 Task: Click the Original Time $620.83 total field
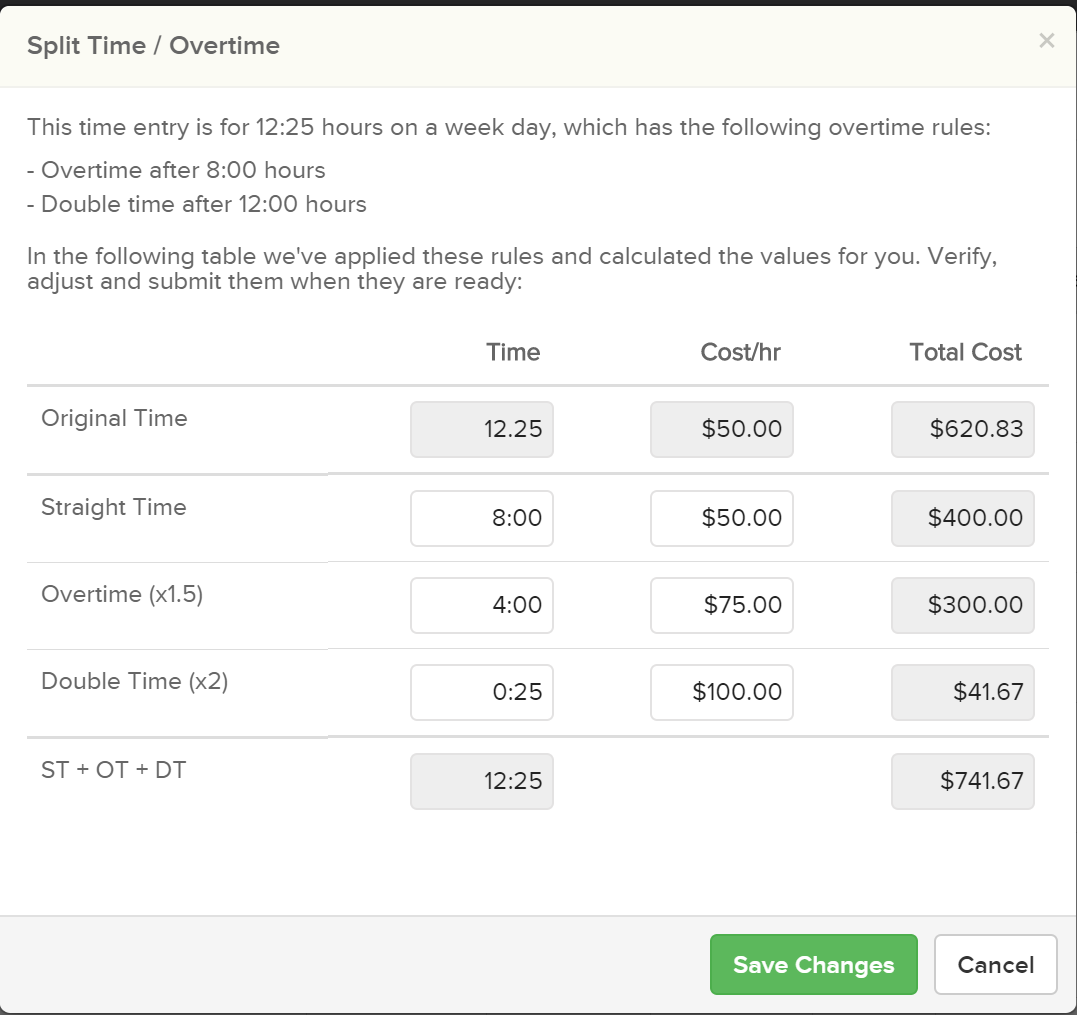tap(963, 429)
